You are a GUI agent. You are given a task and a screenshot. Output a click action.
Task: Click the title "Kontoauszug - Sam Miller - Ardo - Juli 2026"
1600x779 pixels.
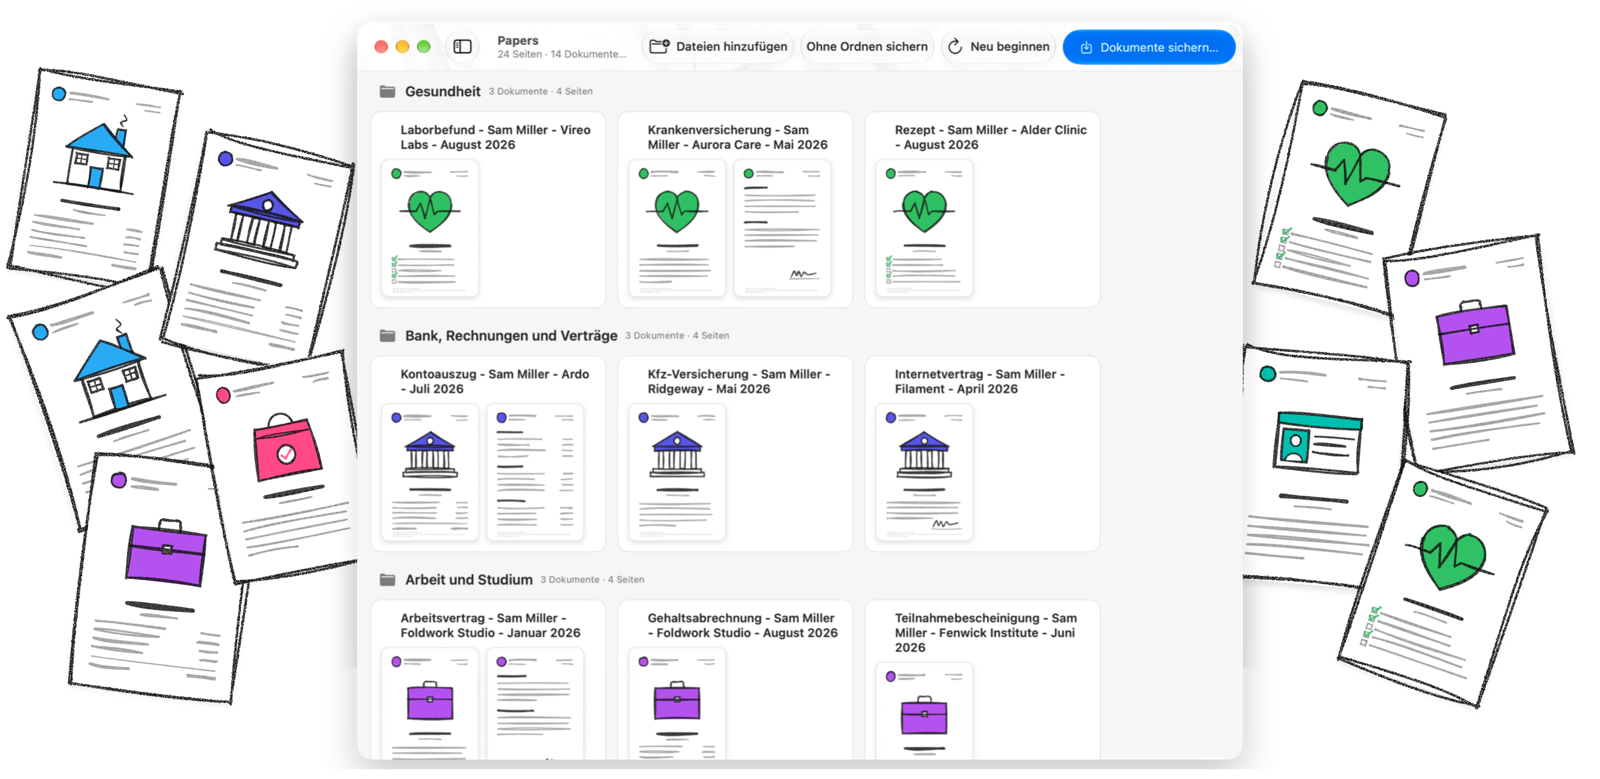[495, 381]
